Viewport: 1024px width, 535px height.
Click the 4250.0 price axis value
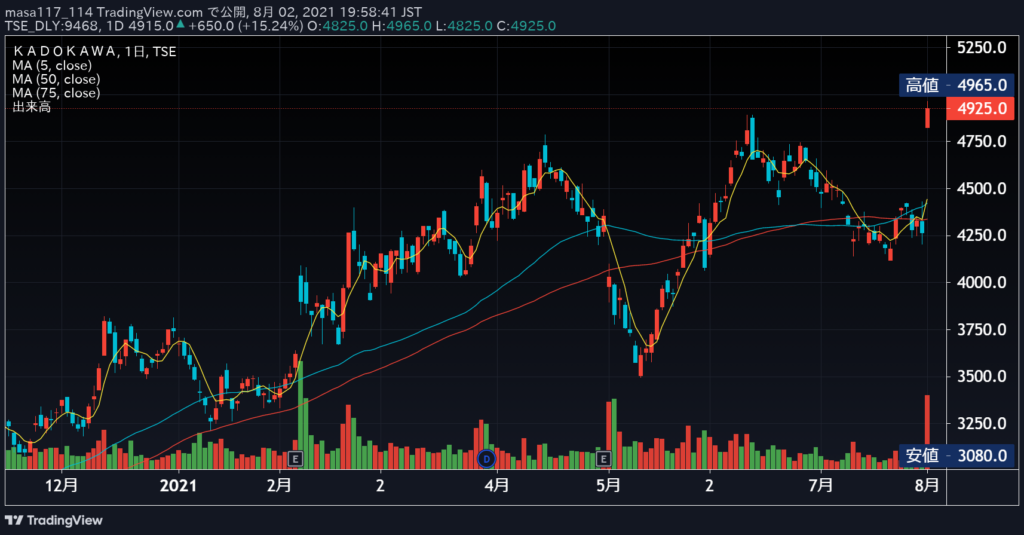982,235
